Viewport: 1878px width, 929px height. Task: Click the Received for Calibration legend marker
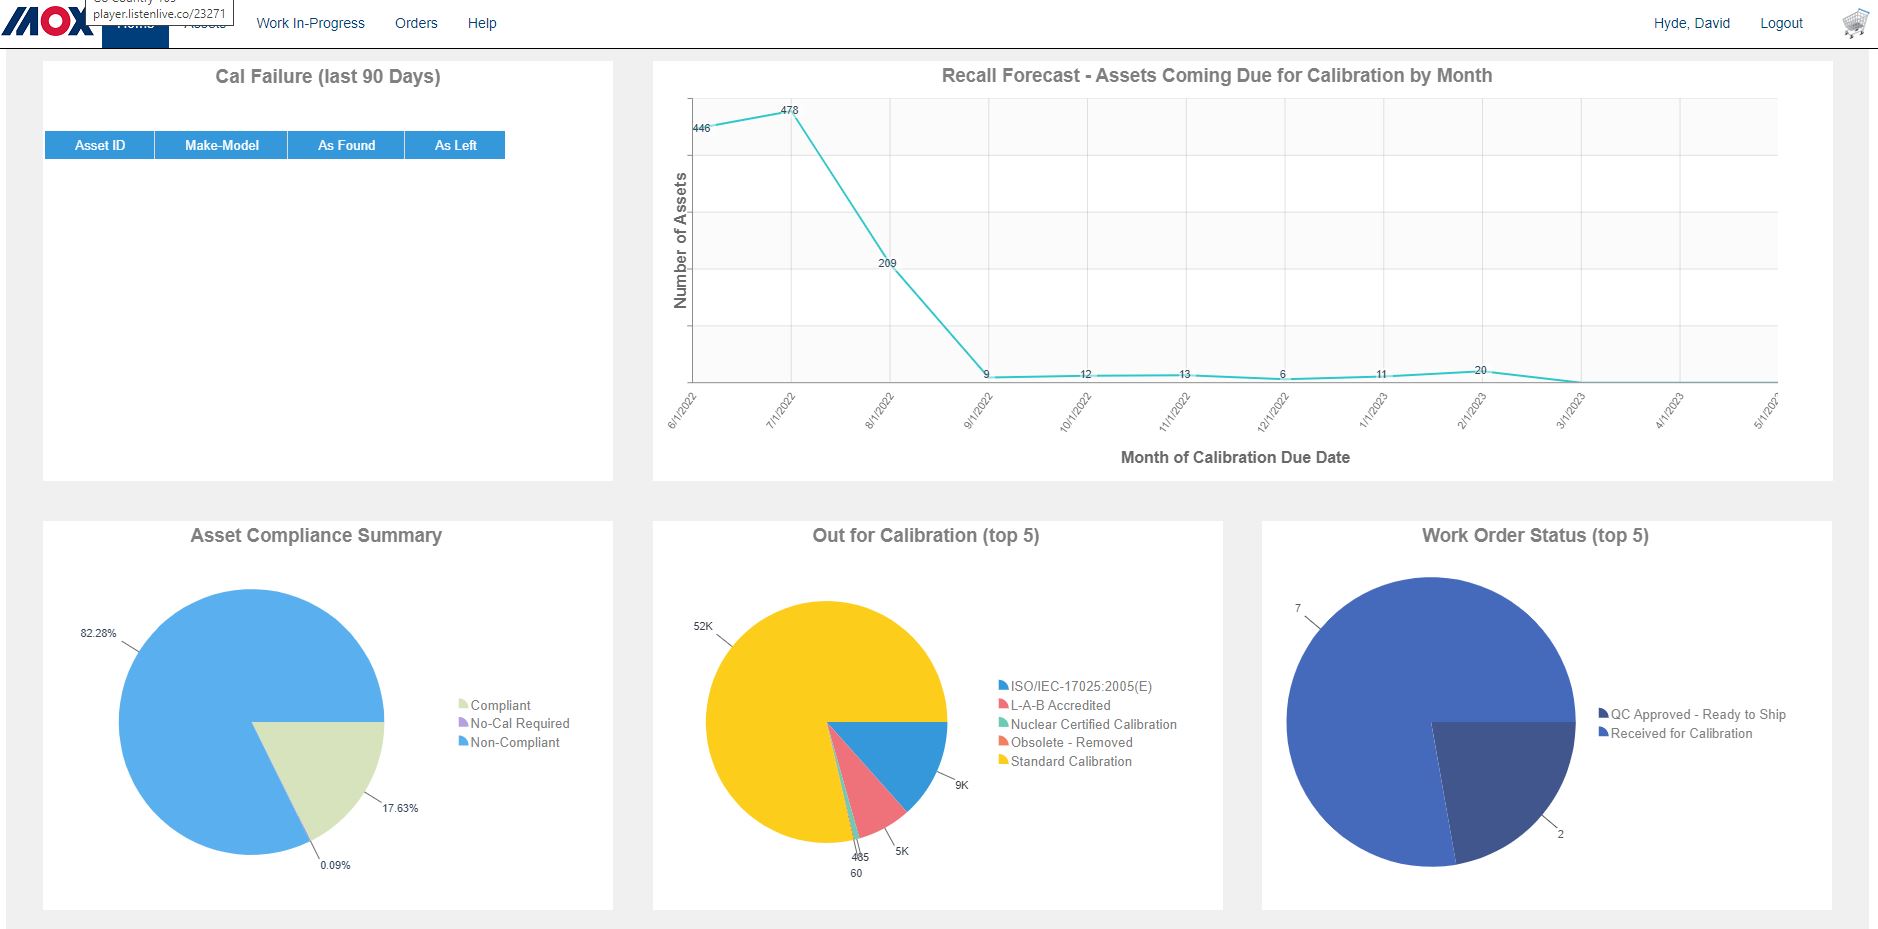[1603, 732]
